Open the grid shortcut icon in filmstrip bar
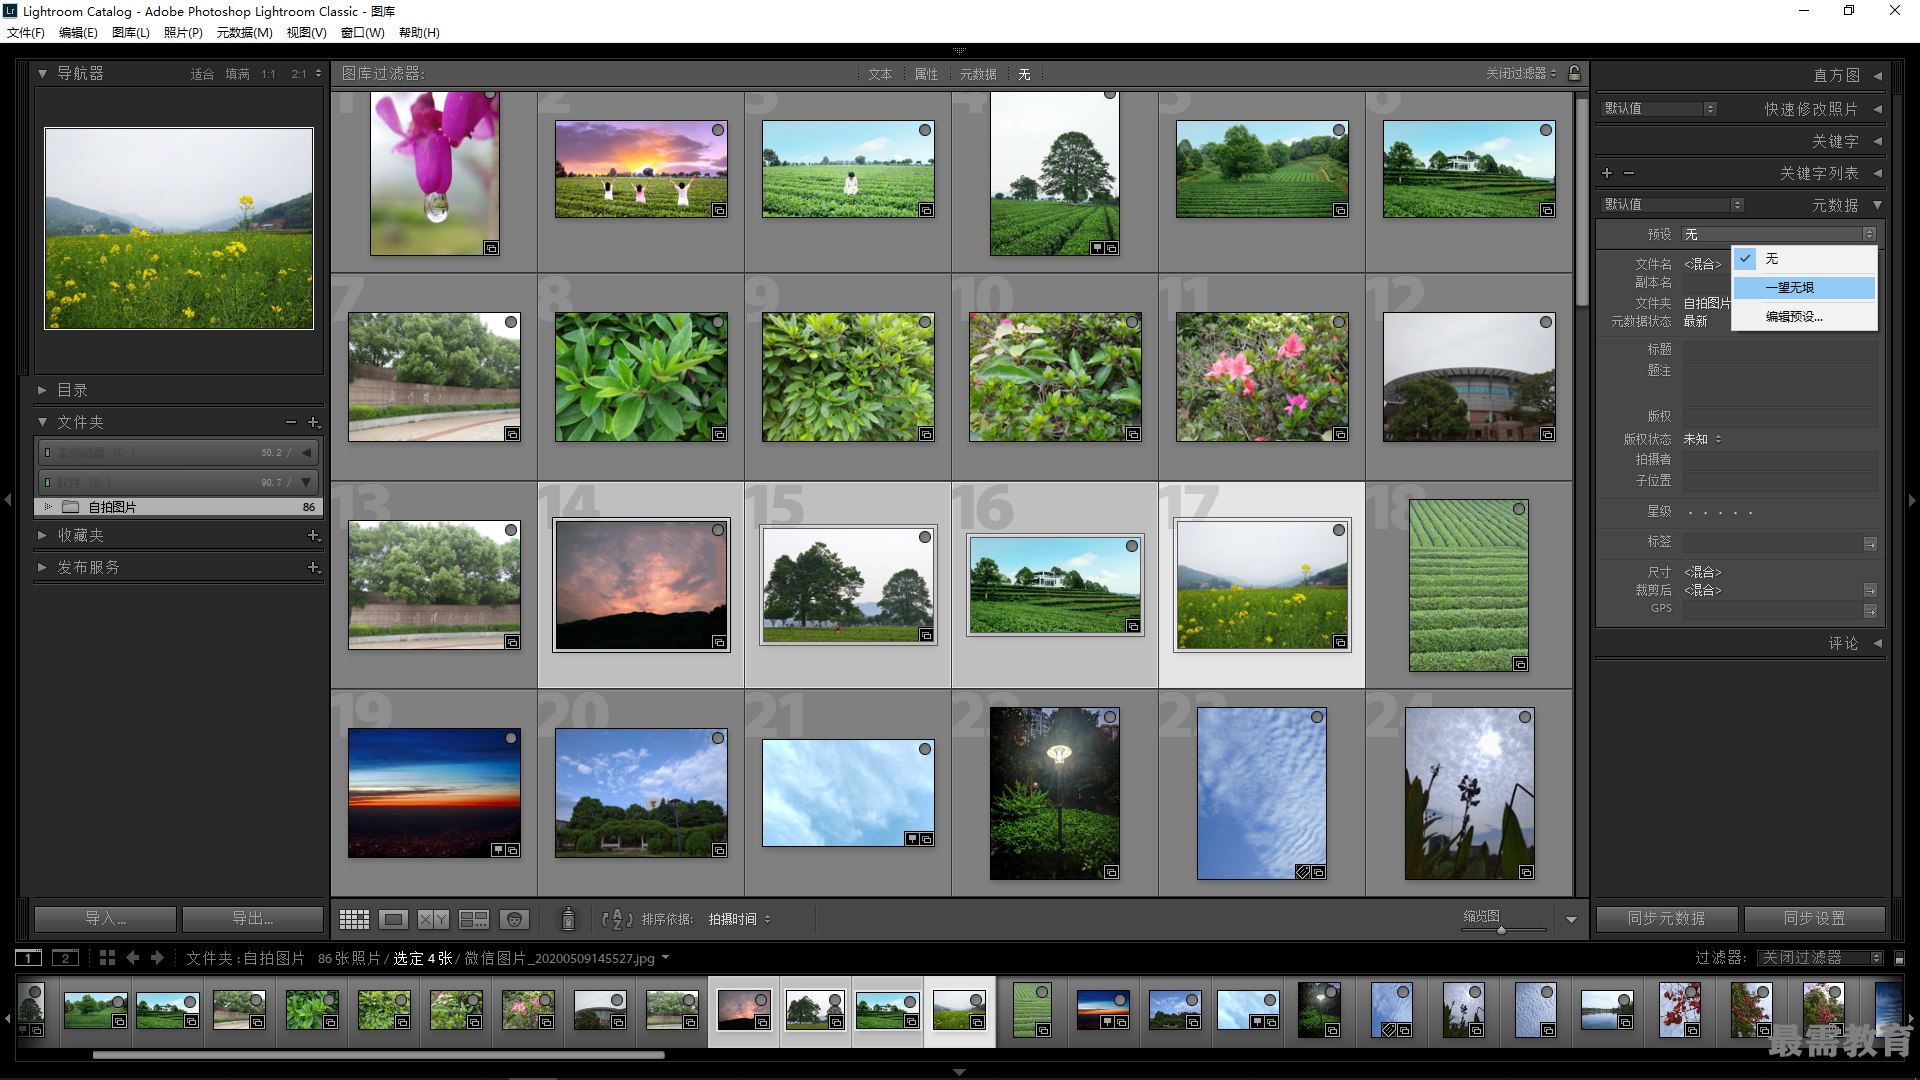This screenshot has height=1080, width=1920. click(x=107, y=958)
